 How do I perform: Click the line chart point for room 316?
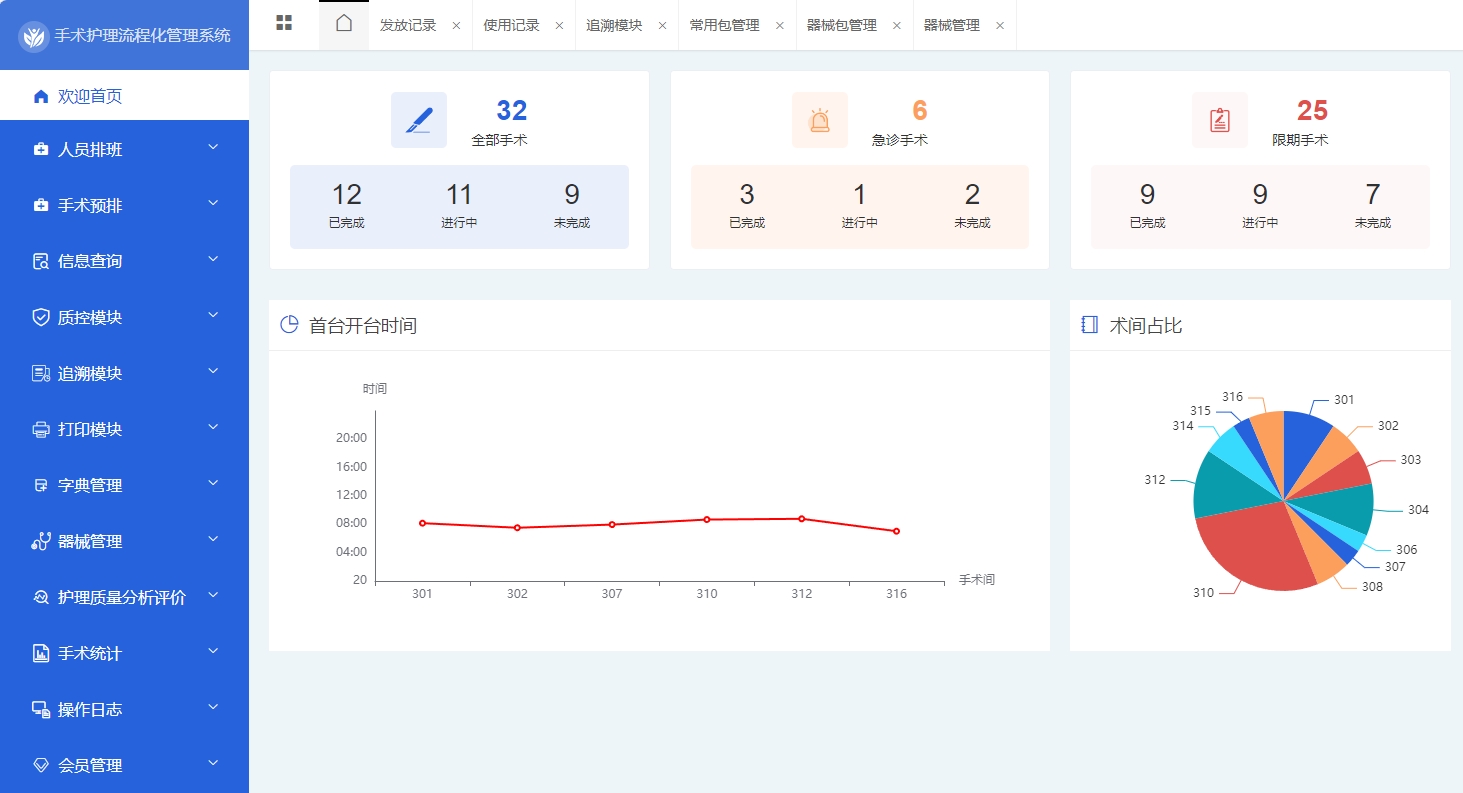pyautogui.click(x=896, y=531)
